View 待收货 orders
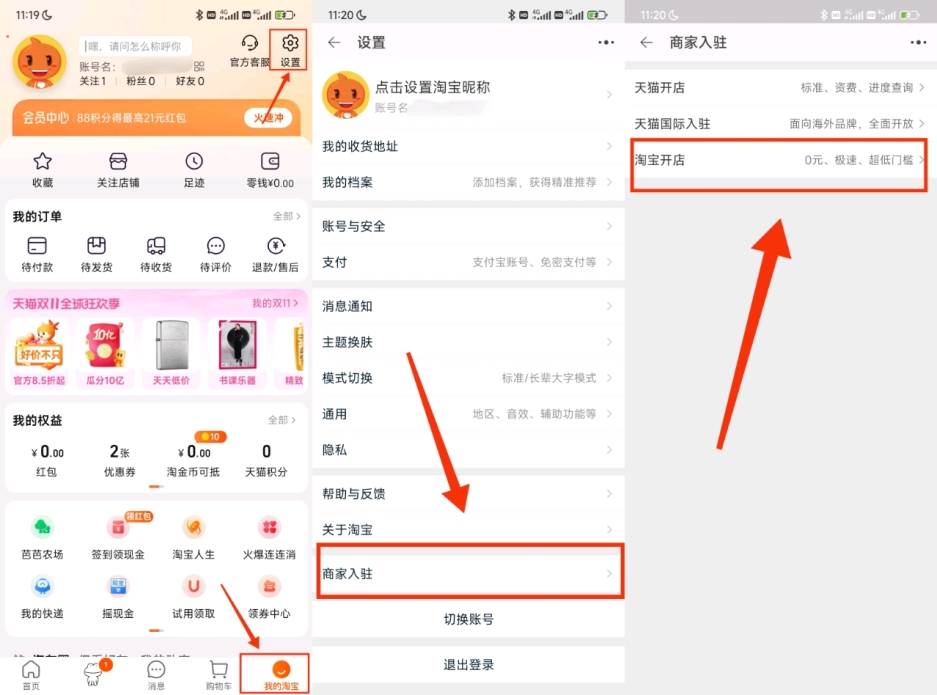Viewport: 937px width, 695px height. click(156, 254)
